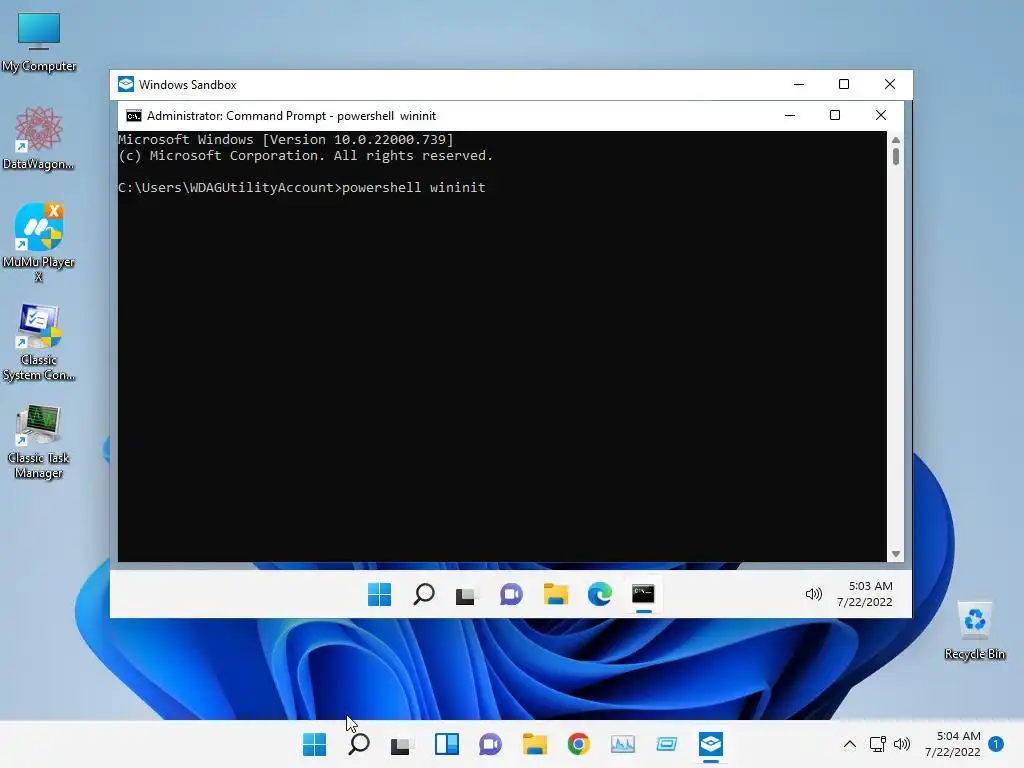1024x768 pixels.
Task: Minimize the Windows Sandbox window
Action: (x=799, y=84)
